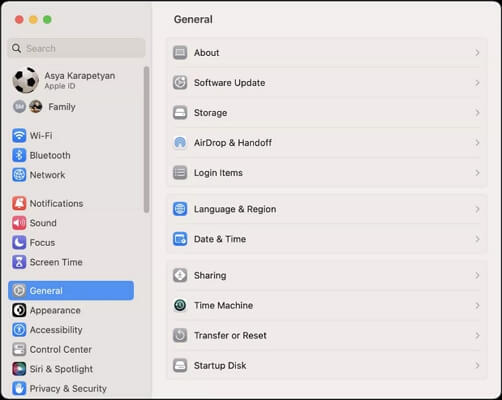Click the Software Update gear icon

(x=180, y=83)
